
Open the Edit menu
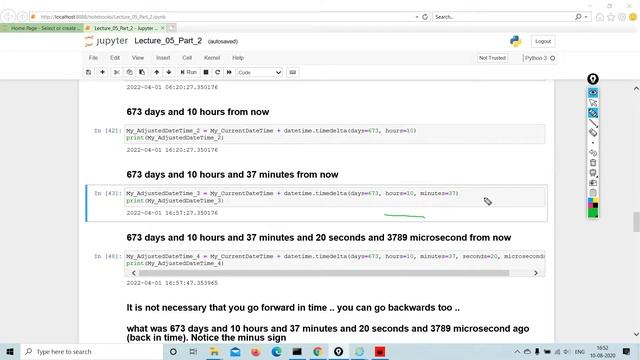pos(115,58)
